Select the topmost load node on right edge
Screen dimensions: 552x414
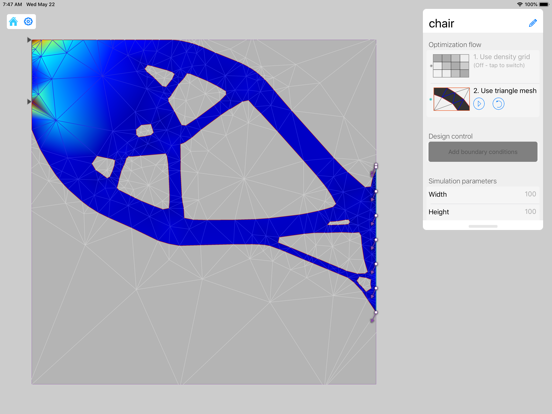coord(376,165)
